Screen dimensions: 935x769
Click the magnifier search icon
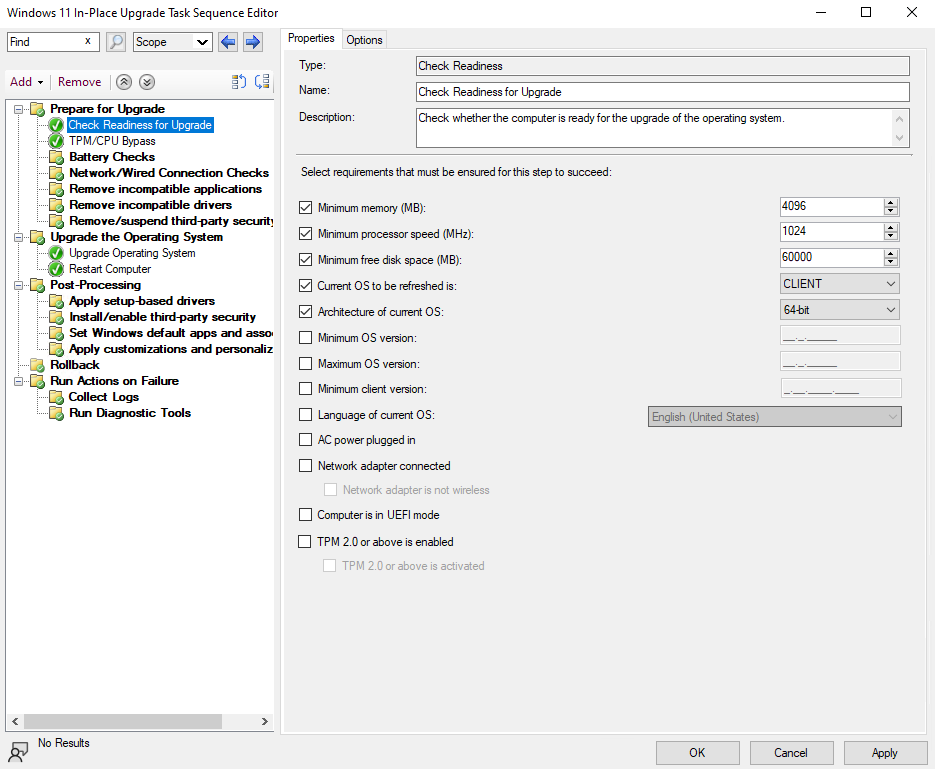116,42
